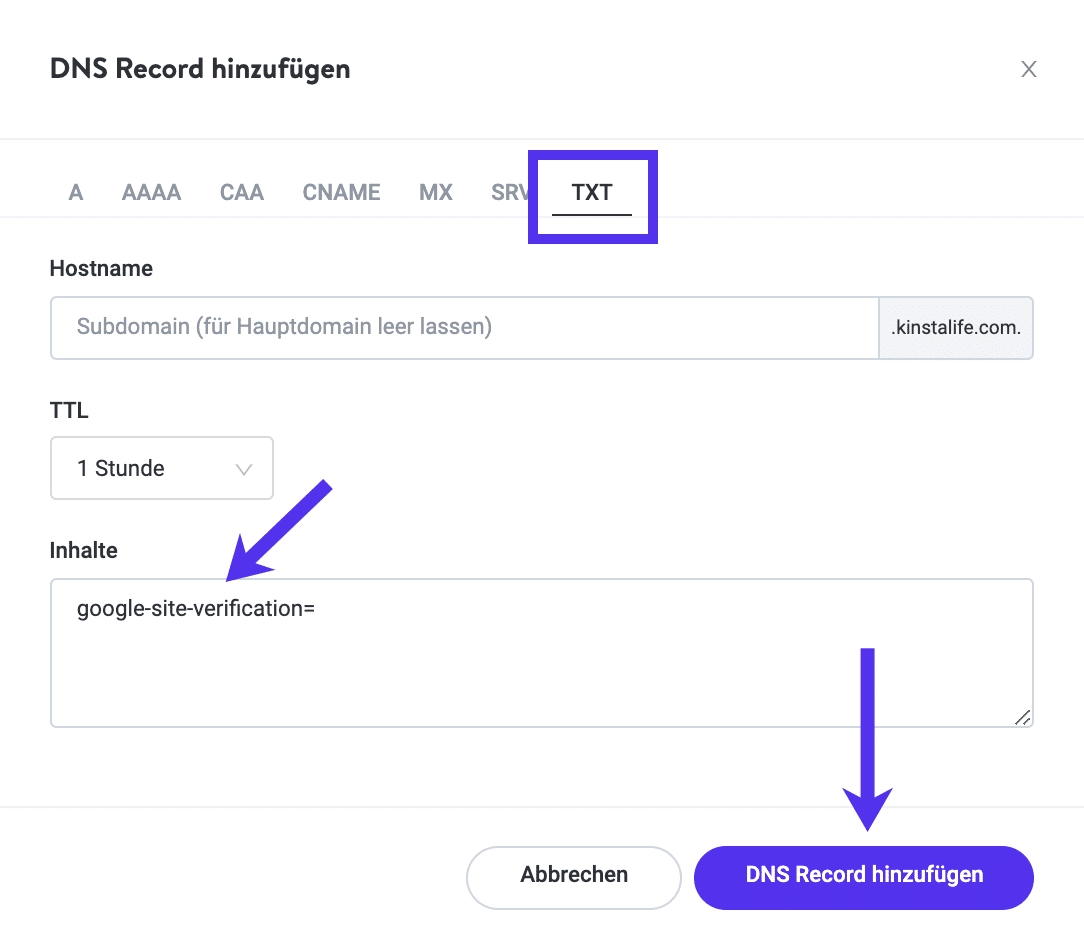Click the resize handle of the Inhalte box

click(1022, 717)
